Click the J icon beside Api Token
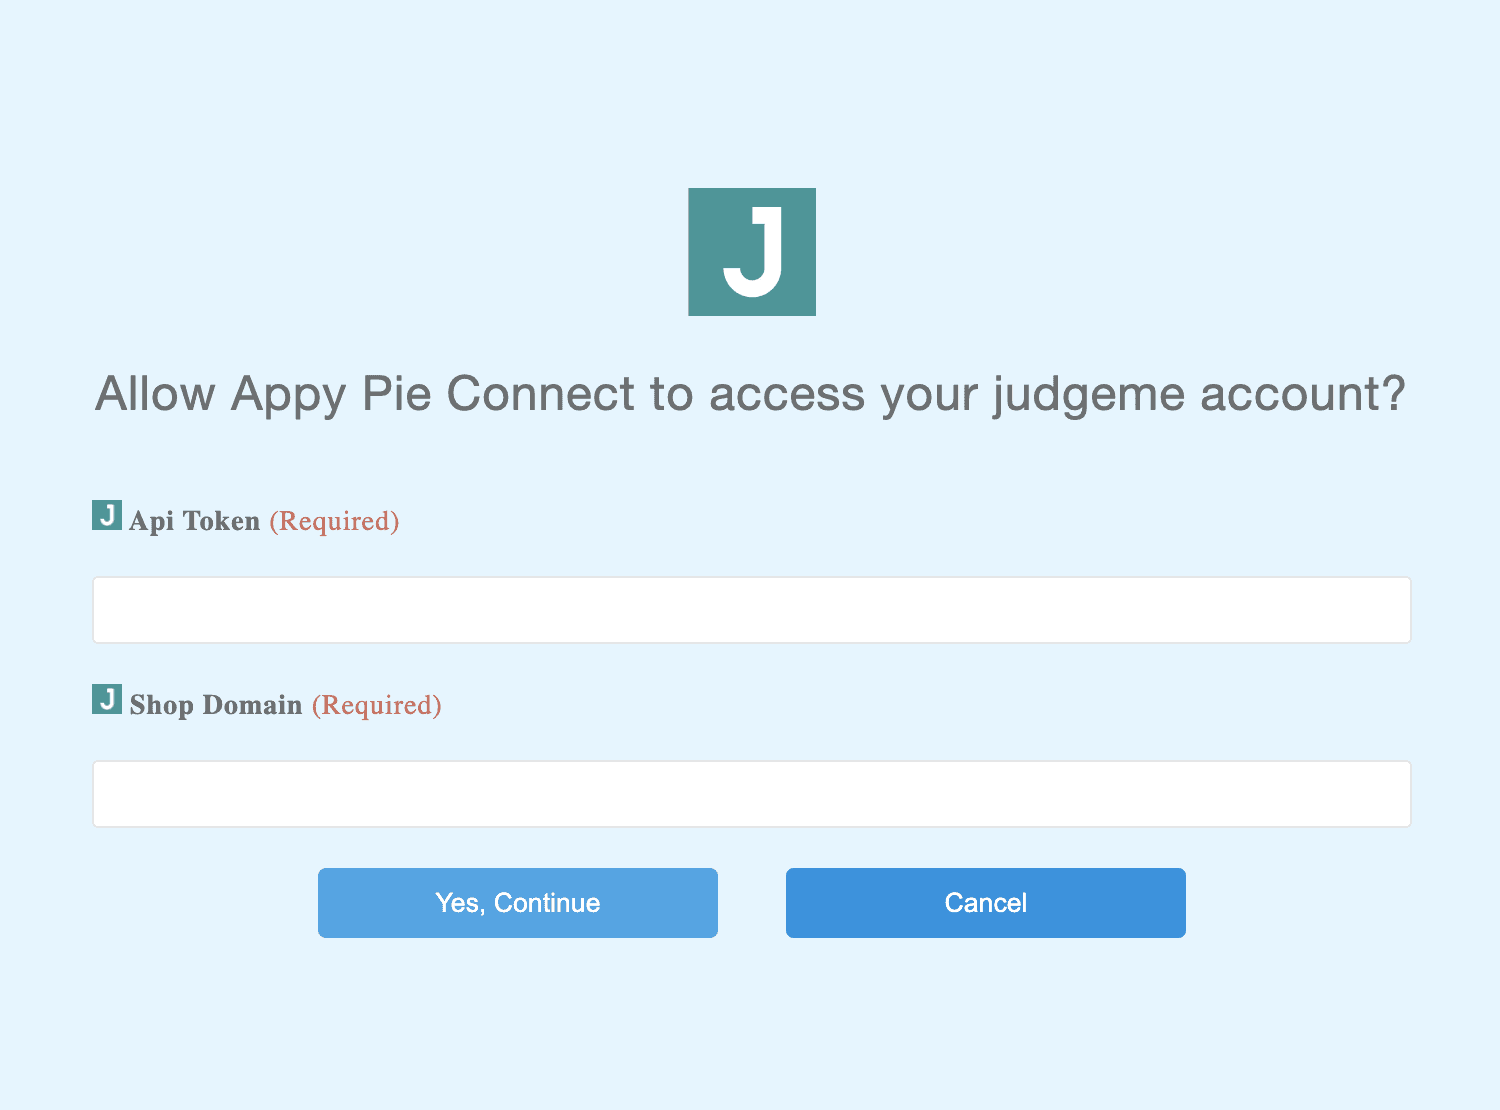 107,516
